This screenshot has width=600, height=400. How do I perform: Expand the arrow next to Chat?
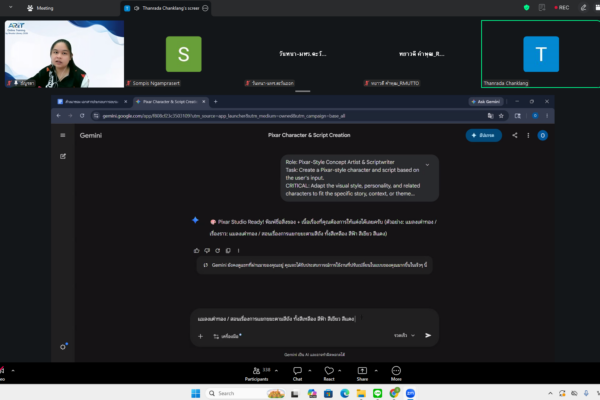pyautogui.click(x=310, y=371)
